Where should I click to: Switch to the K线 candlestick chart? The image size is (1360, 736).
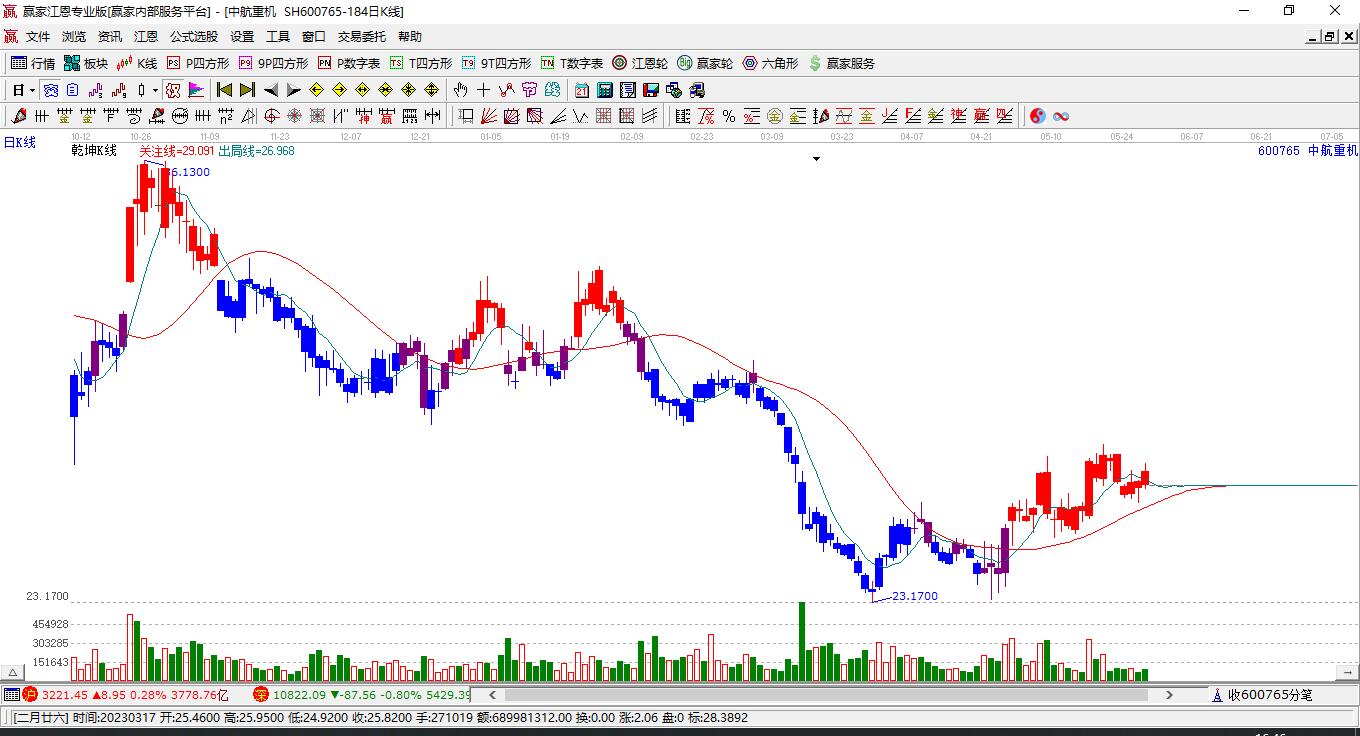[x=137, y=63]
